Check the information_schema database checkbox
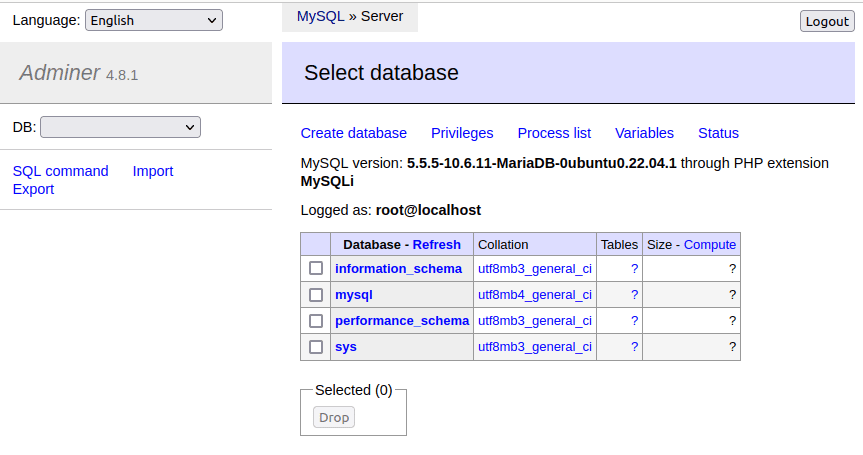 click(316, 268)
